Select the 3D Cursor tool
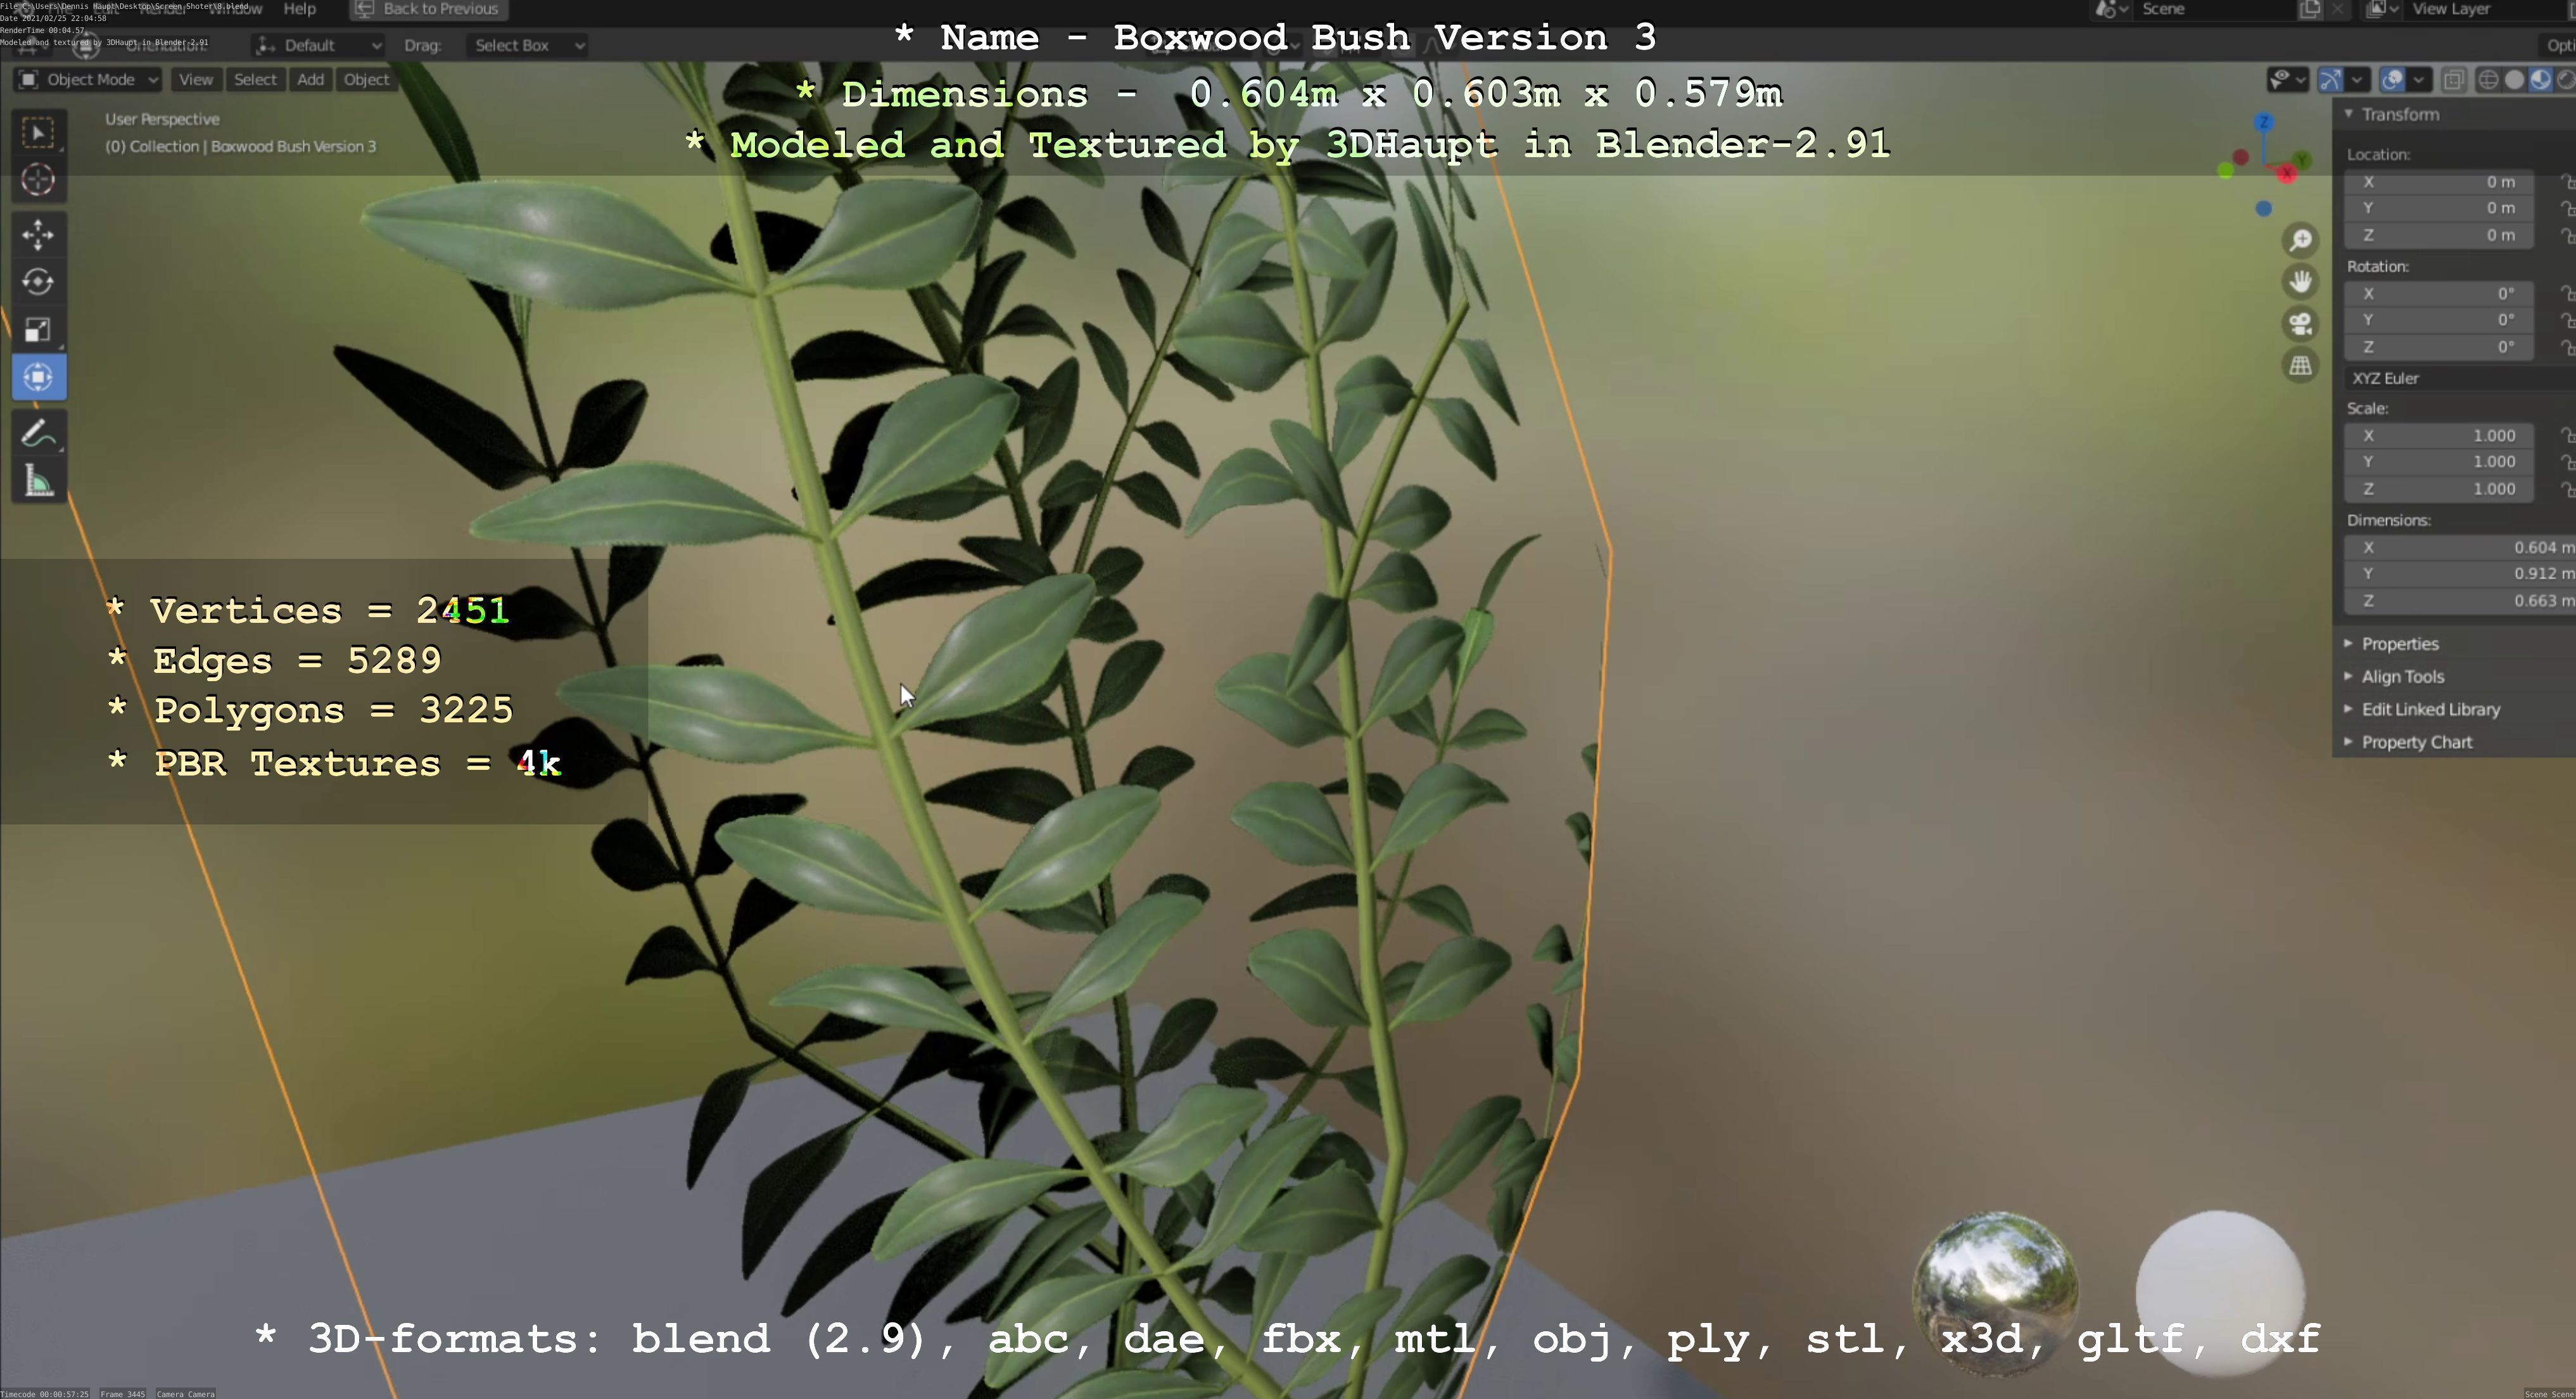 [x=38, y=180]
